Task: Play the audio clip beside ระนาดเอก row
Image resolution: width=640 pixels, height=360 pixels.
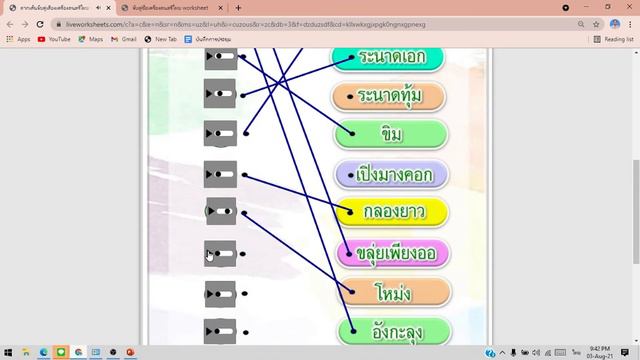Action: click(x=209, y=56)
